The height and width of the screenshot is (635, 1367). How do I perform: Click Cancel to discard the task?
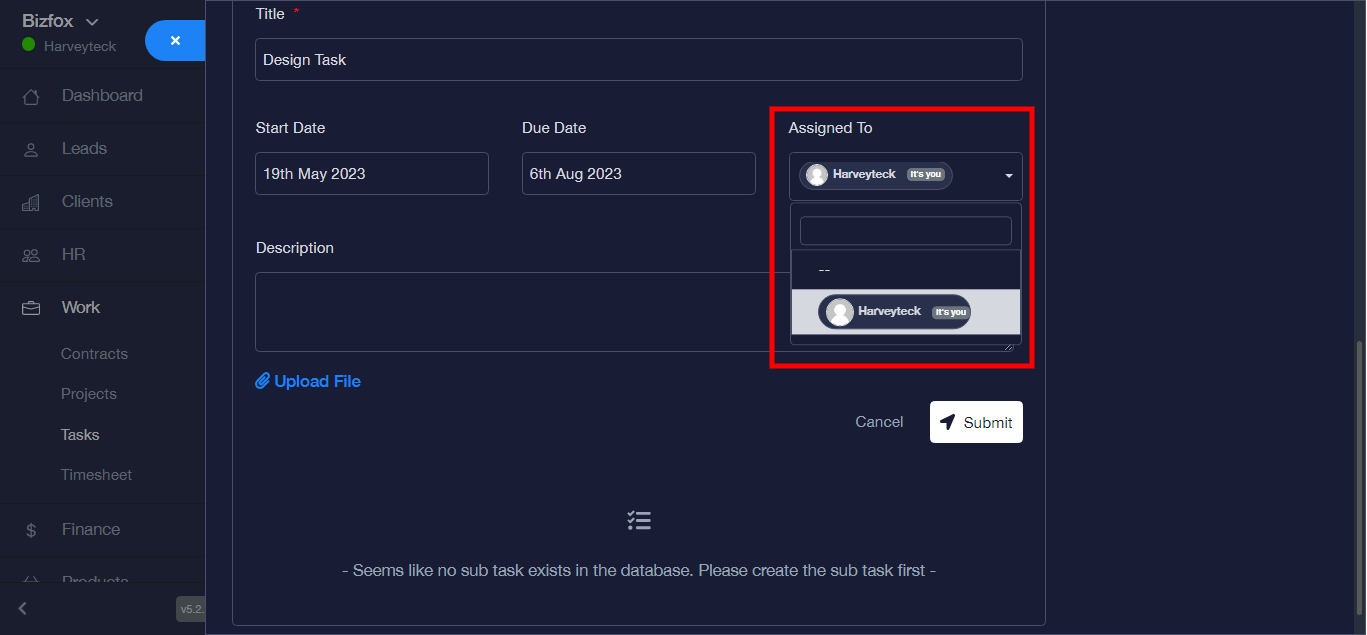coord(879,422)
